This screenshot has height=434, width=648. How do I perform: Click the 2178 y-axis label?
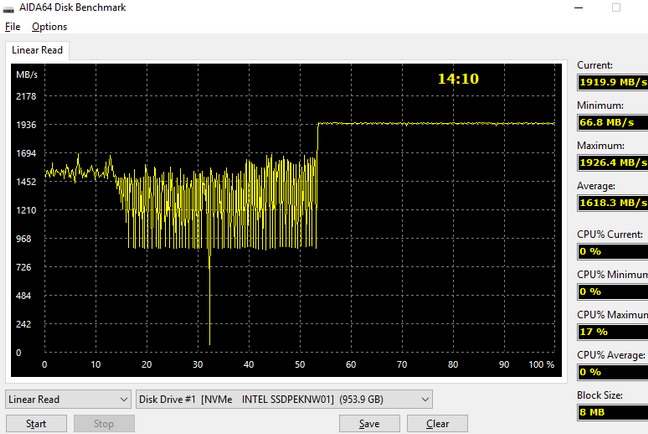[x=26, y=96]
